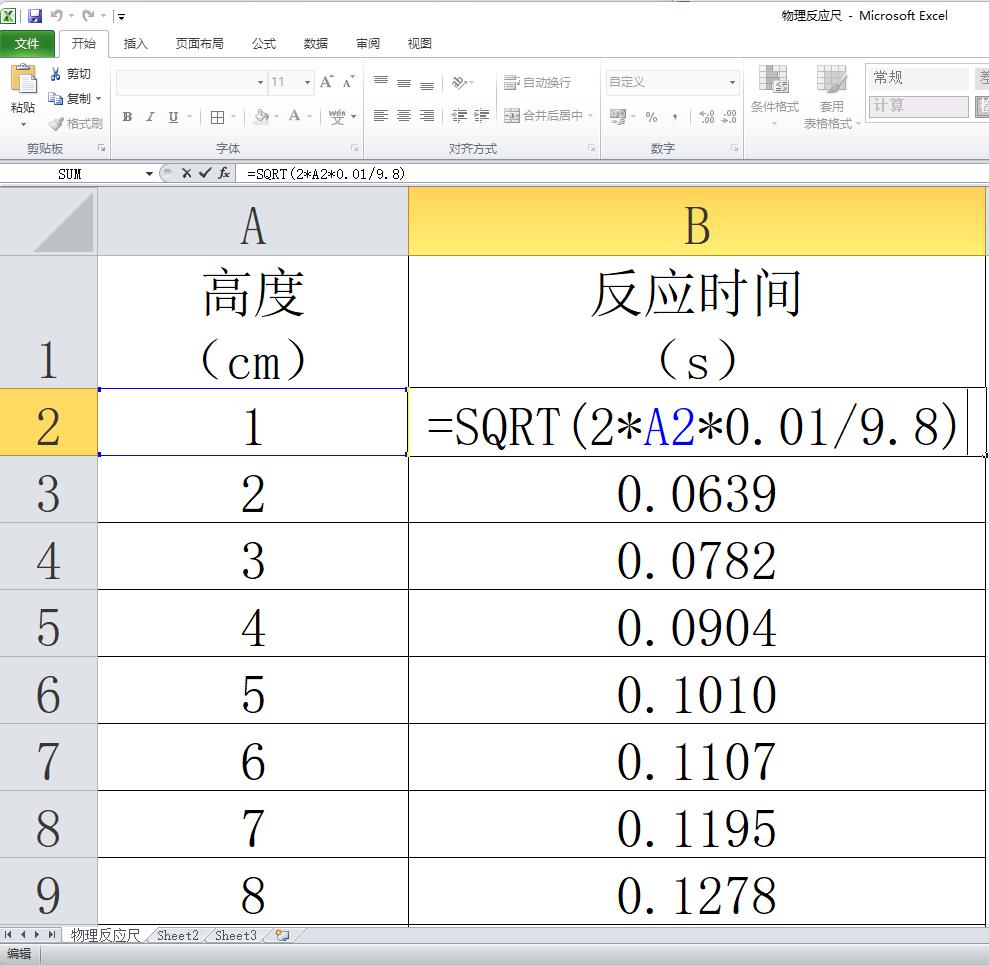Open Customize Quick Access Toolbar arrow

click(121, 16)
